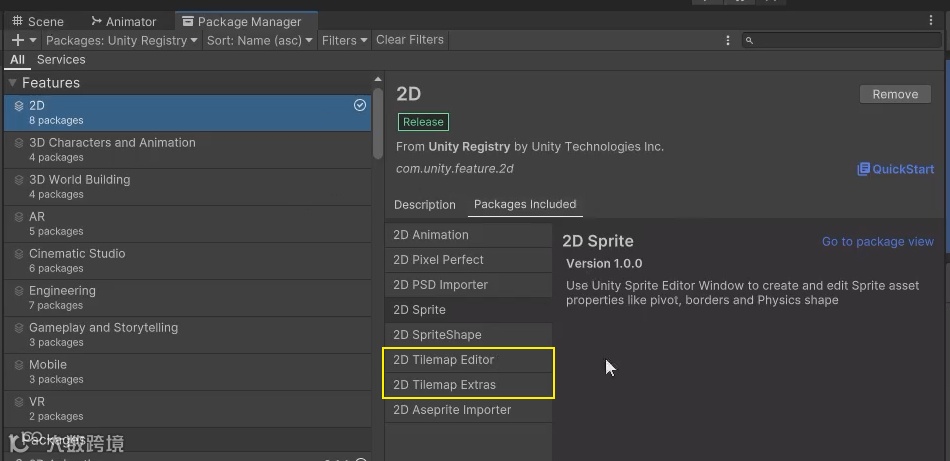This screenshot has width=950, height=461.
Task: Click the 2D feature layers icon
Action: pos(19,106)
